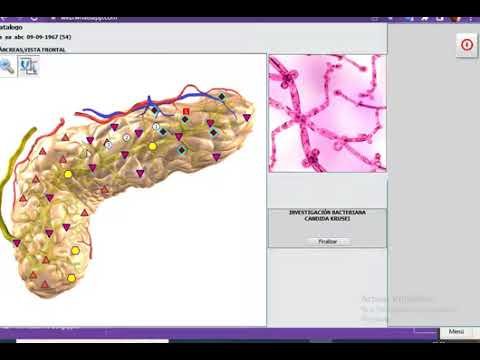Click the toolbar icon beside the magnifier
This screenshot has width=480, height=360.
point(28,66)
